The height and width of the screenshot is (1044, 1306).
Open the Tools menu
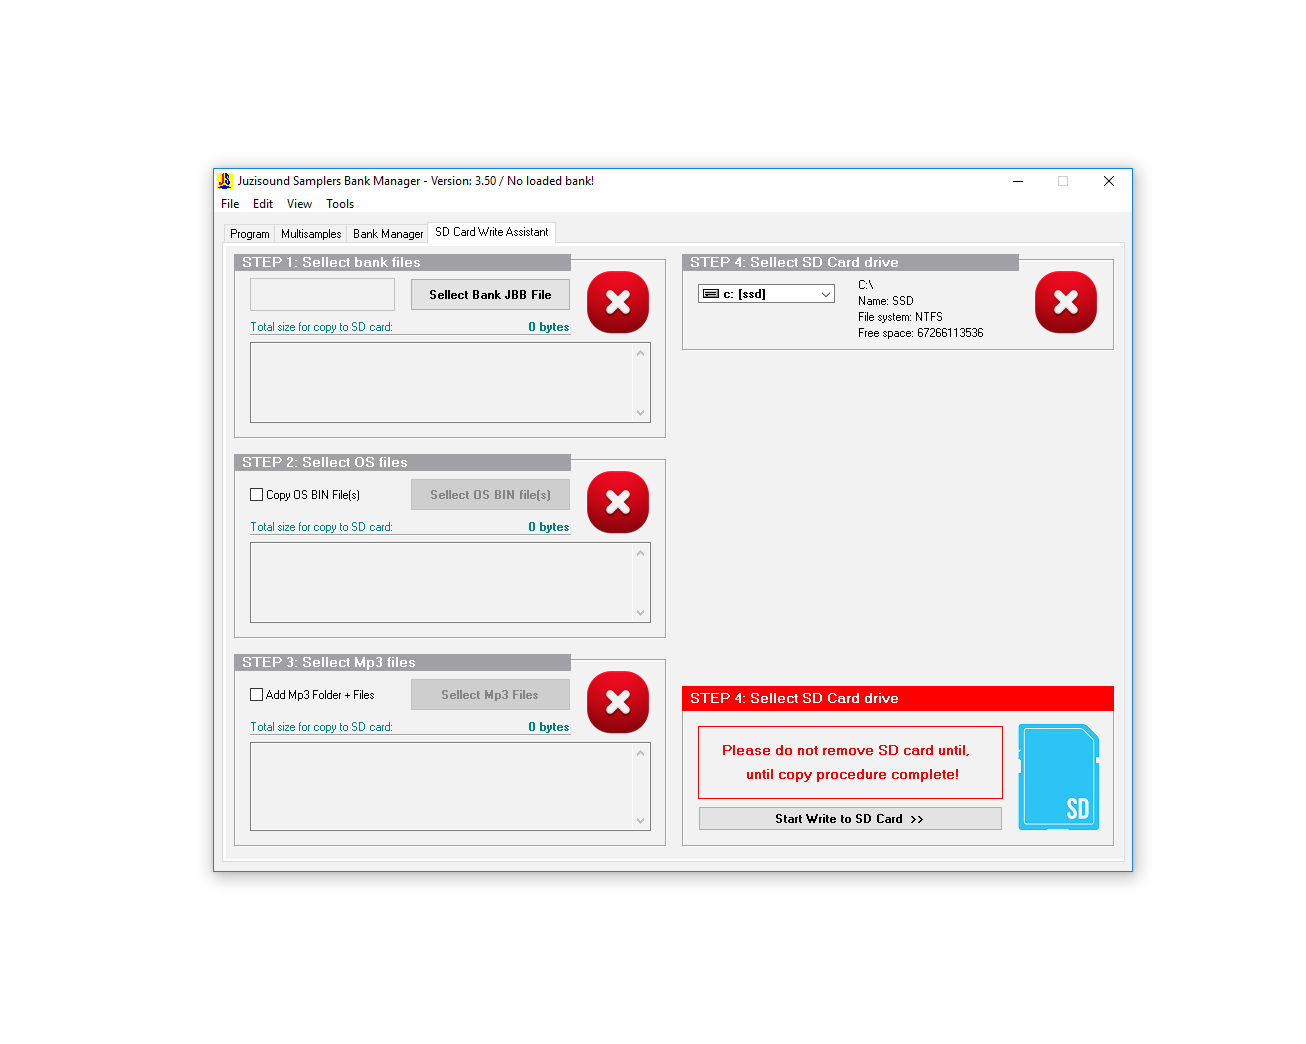(340, 204)
